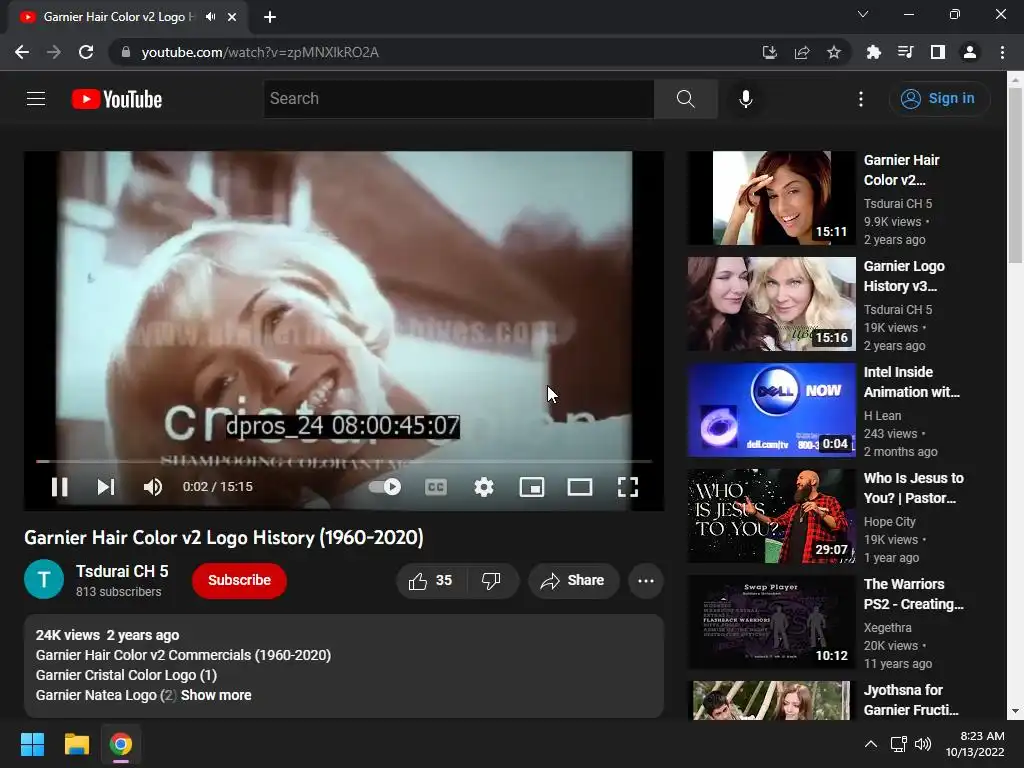
Task: Go forward with the browser arrow
Action: 54,52
